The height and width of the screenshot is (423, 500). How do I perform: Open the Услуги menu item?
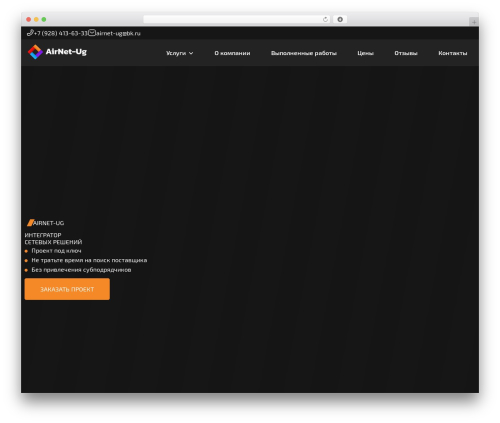(x=176, y=53)
